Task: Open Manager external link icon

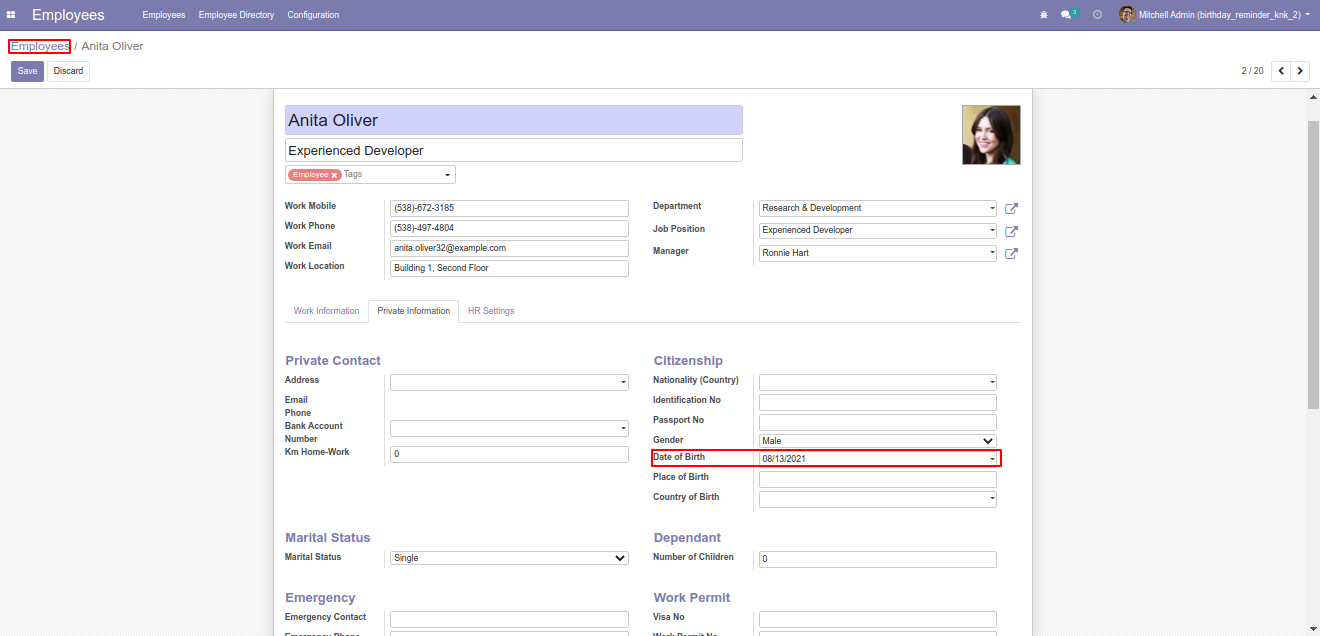Action: [x=1011, y=254]
